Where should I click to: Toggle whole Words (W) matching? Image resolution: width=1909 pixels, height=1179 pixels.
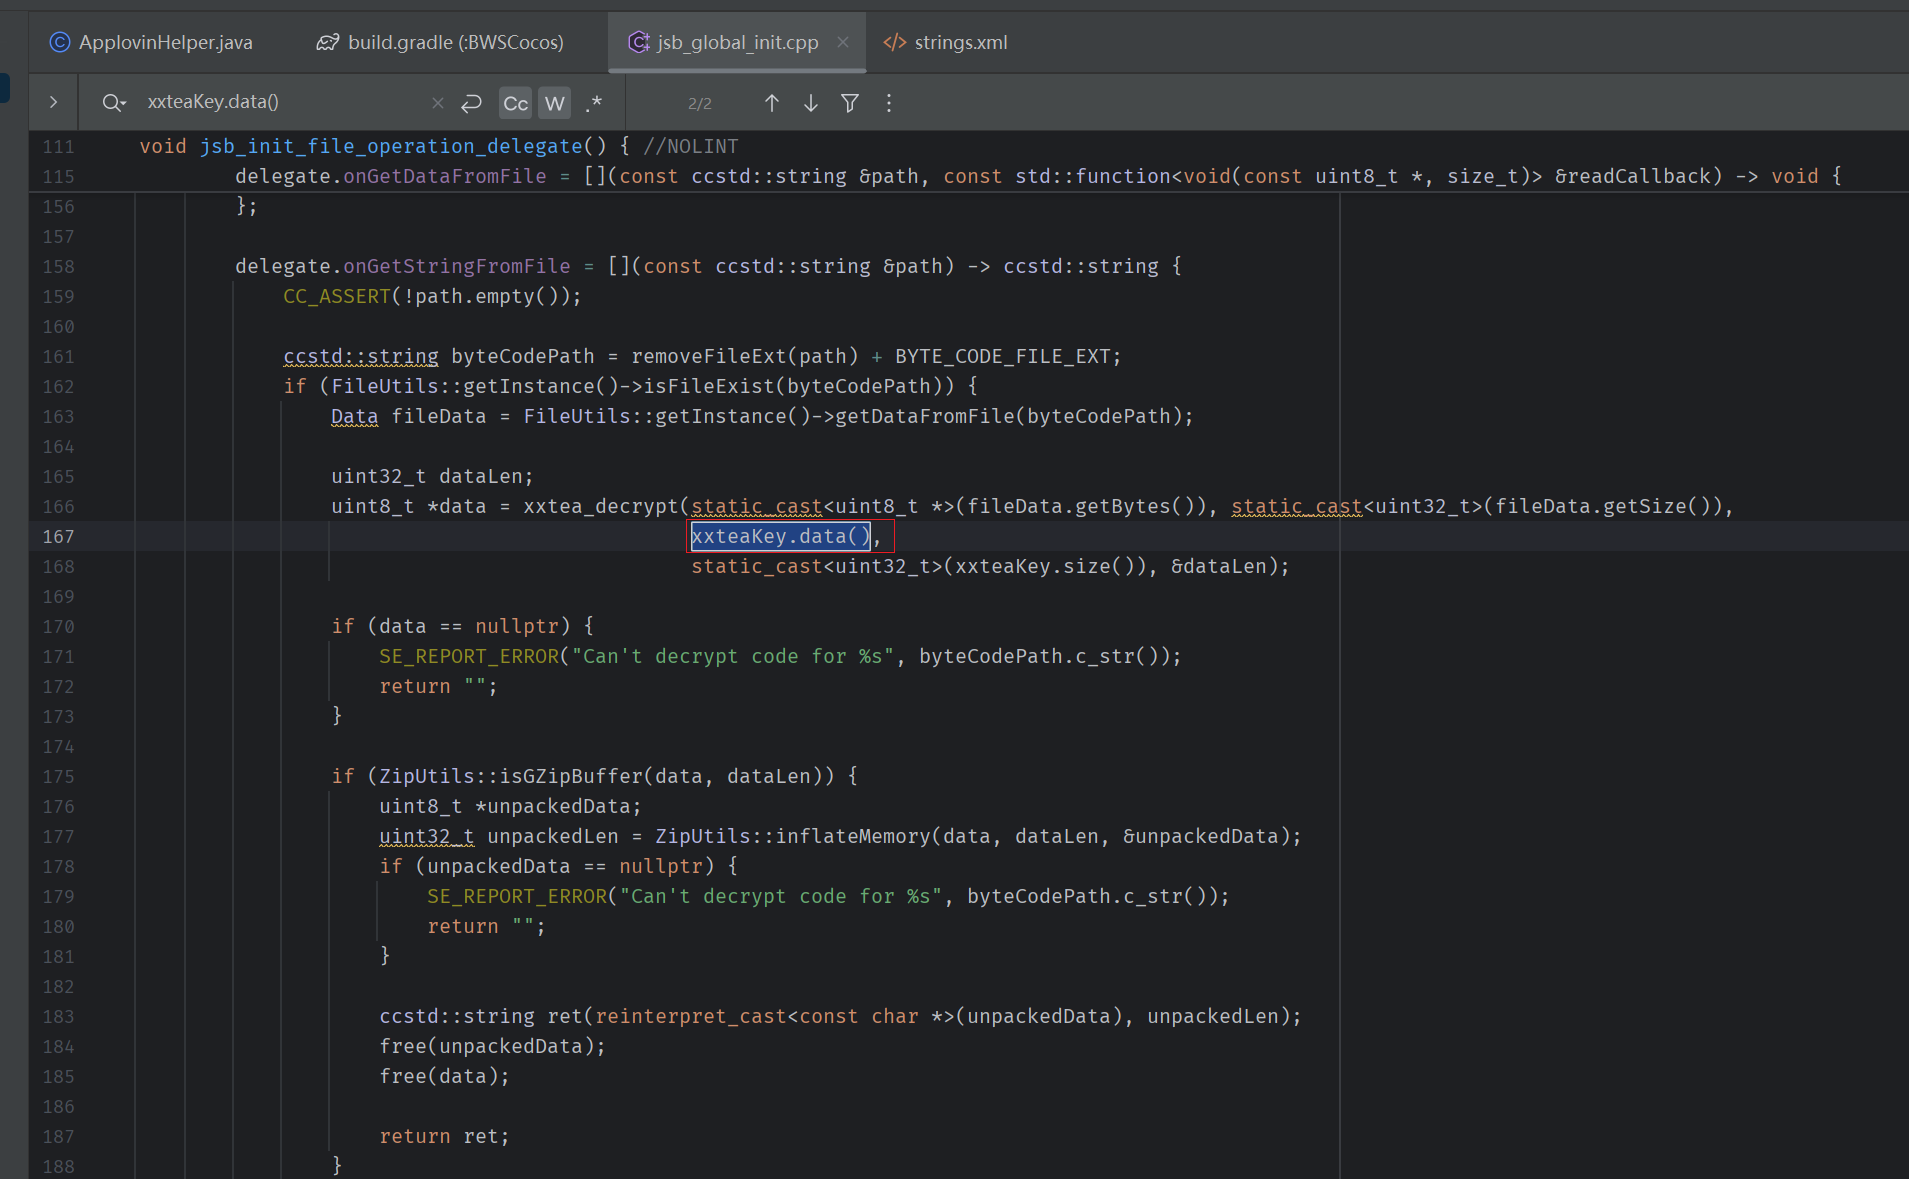tap(554, 103)
